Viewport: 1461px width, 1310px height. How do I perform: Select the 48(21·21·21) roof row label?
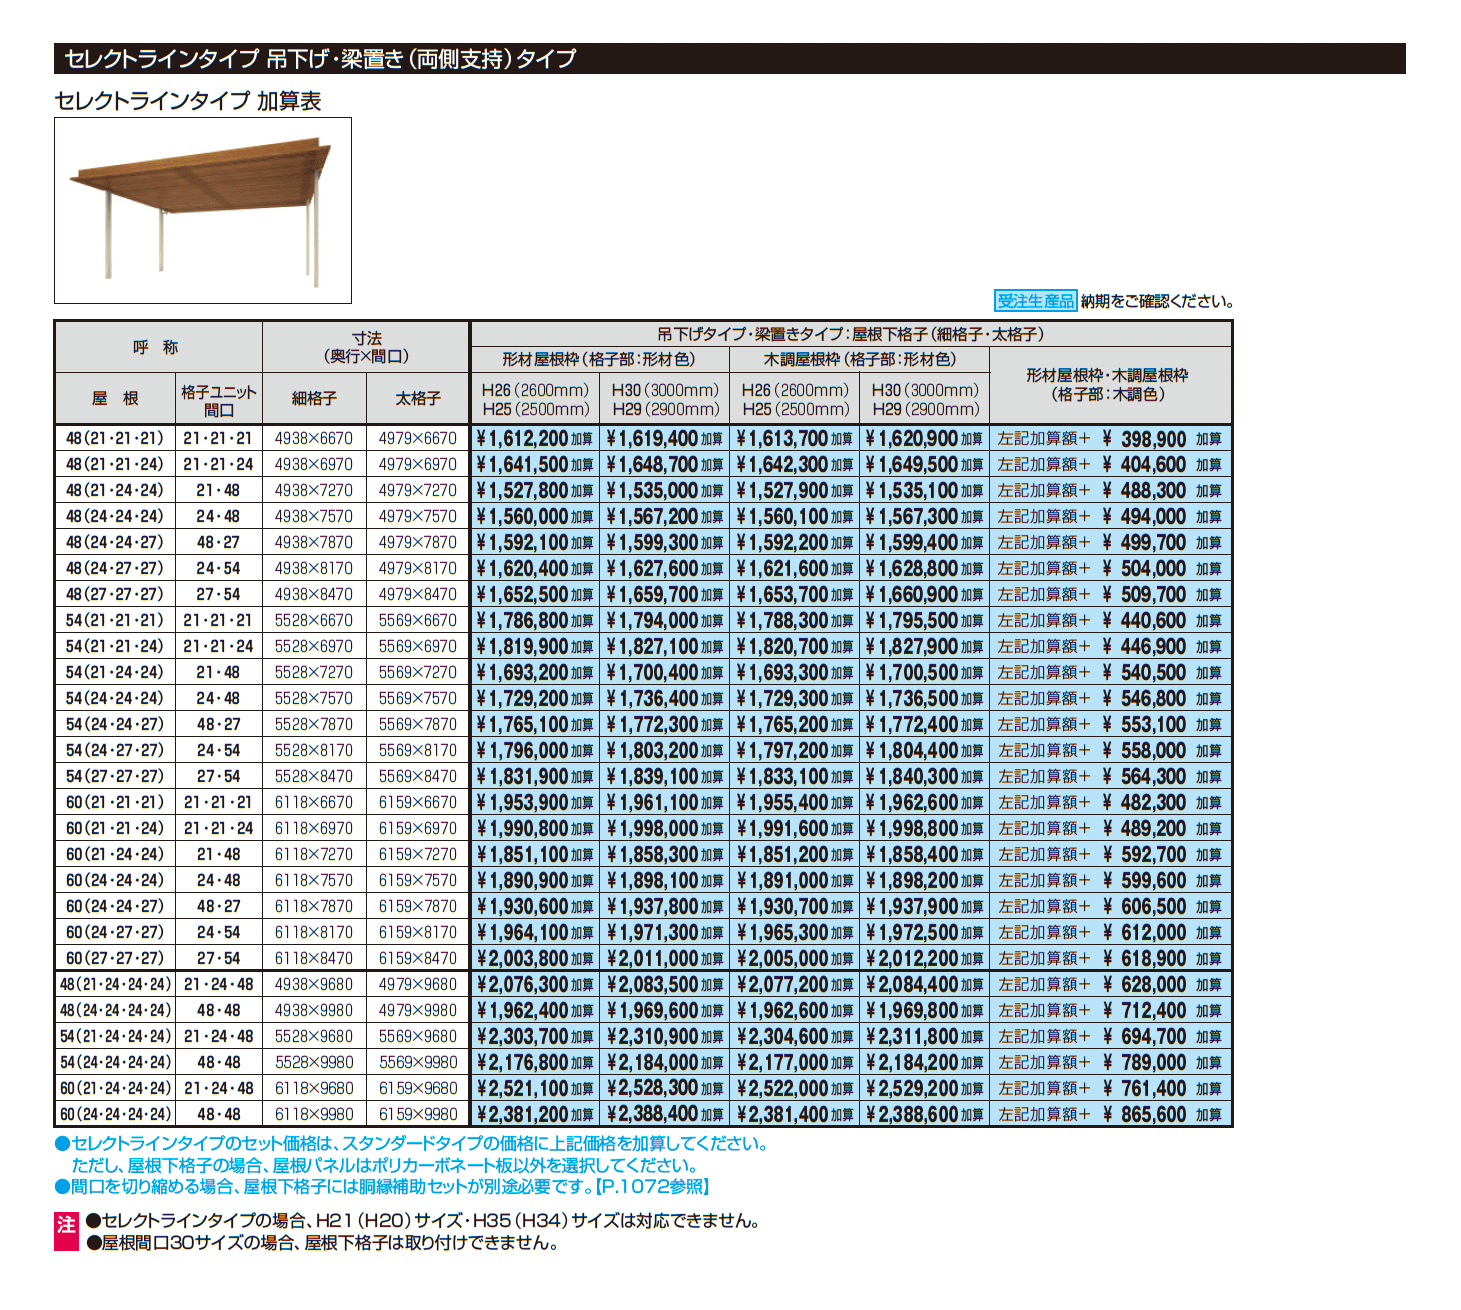point(114,438)
